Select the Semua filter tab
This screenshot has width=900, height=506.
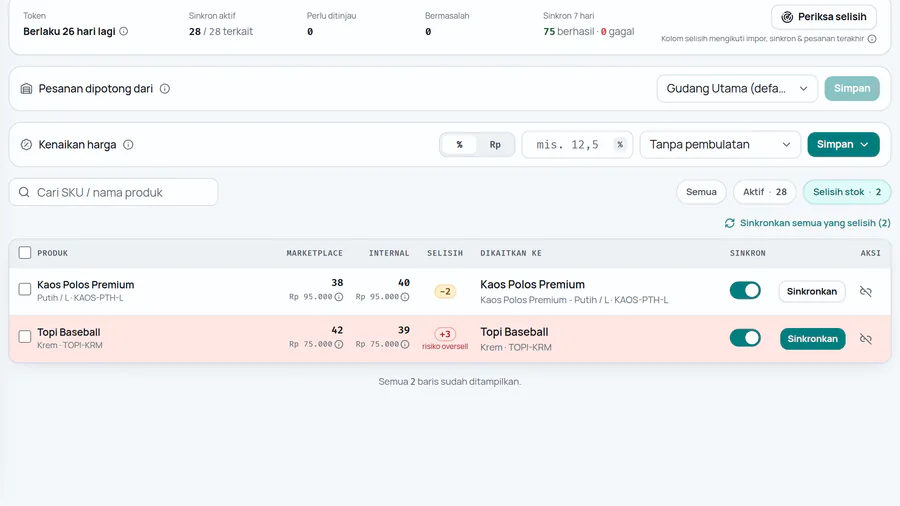[x=701, y=192]
